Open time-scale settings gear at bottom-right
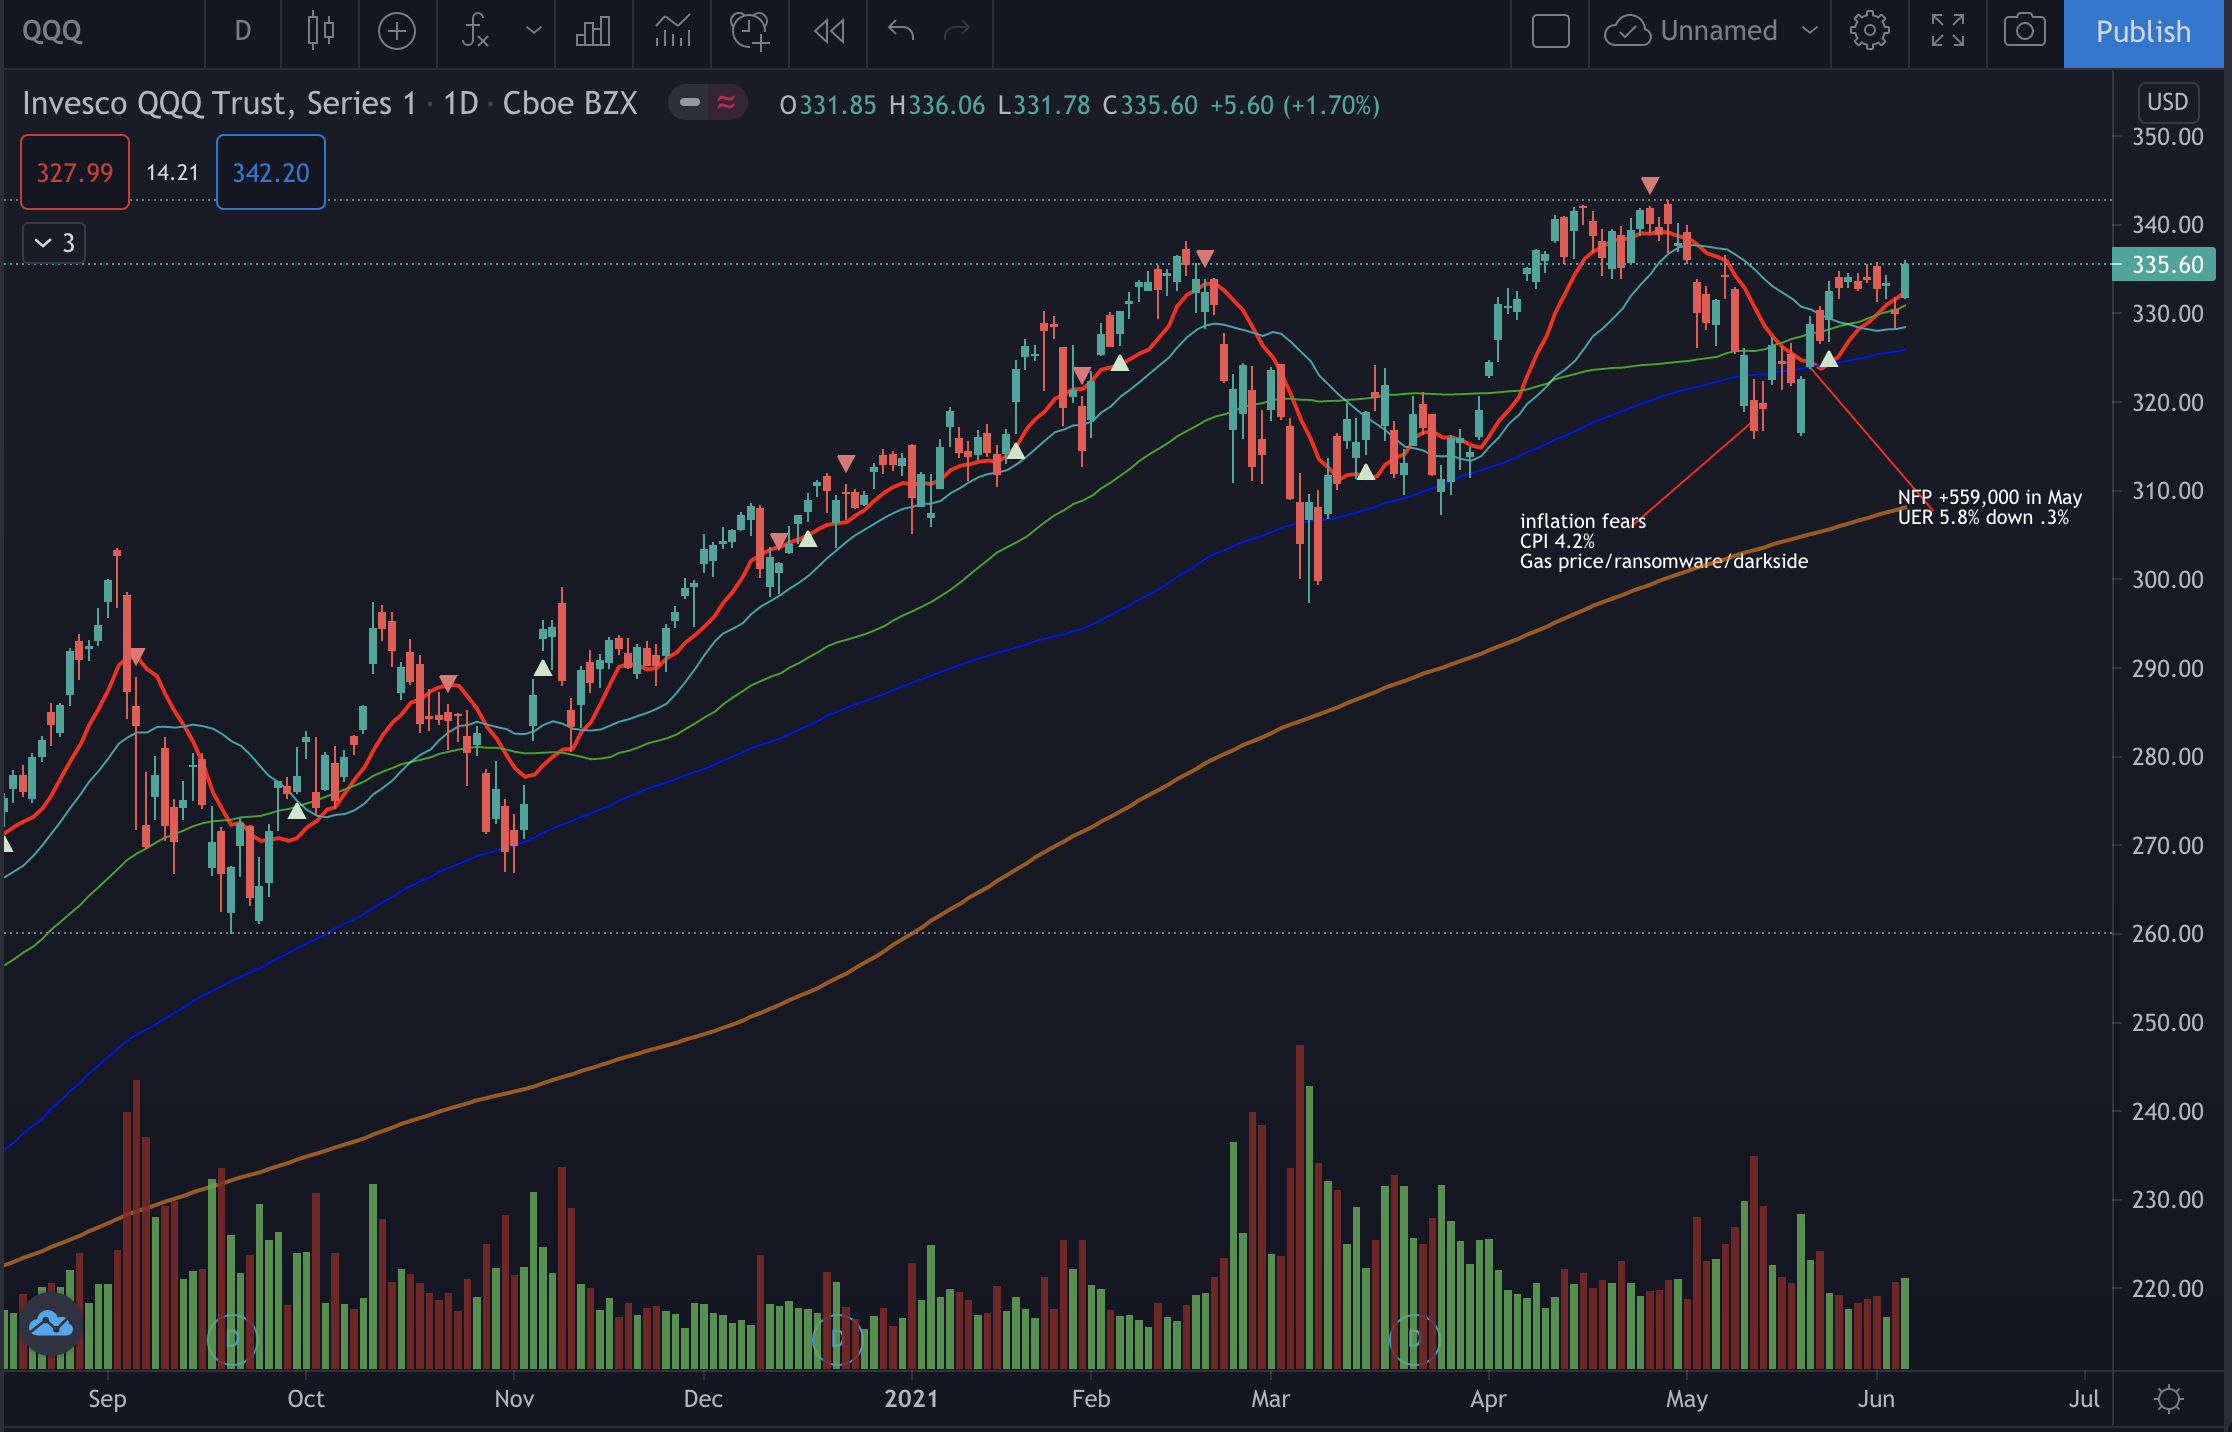This screenshot has height=1432, width=2232. [2168, 1398]
